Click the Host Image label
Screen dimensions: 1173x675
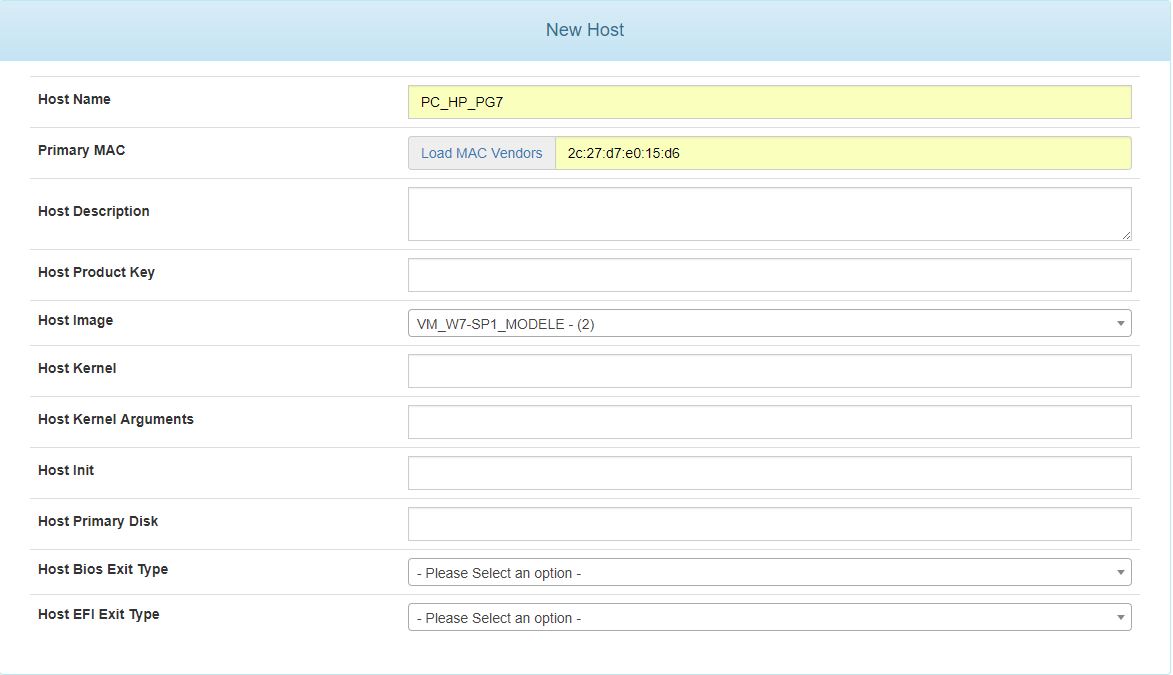click(x=75, y=320)
